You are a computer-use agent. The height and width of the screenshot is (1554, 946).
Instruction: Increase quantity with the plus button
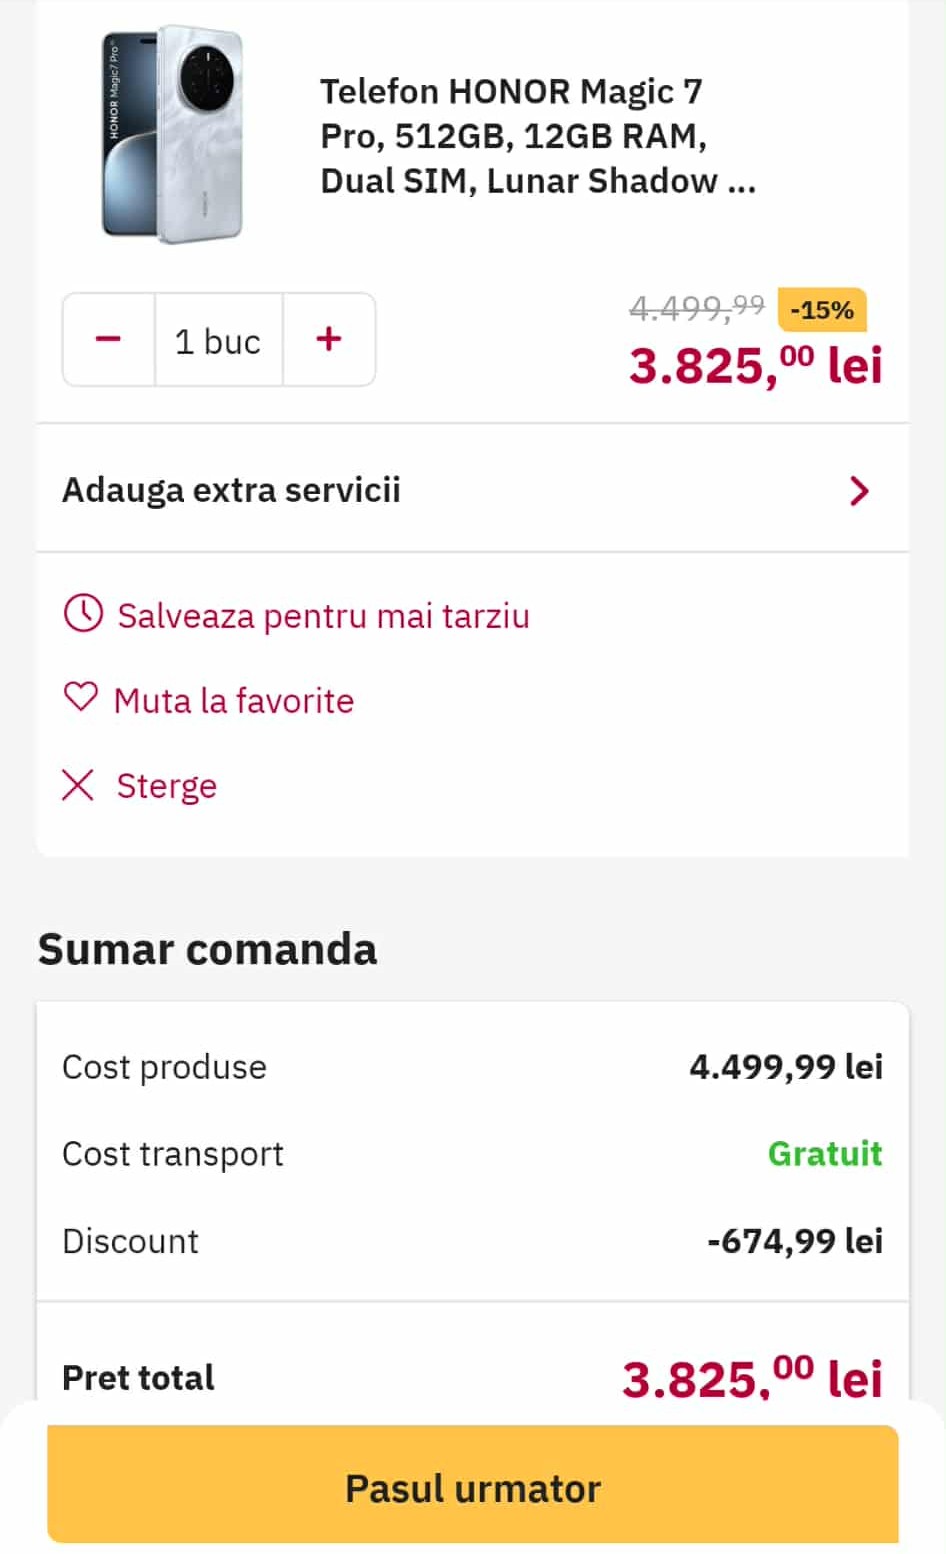[329, 340]
